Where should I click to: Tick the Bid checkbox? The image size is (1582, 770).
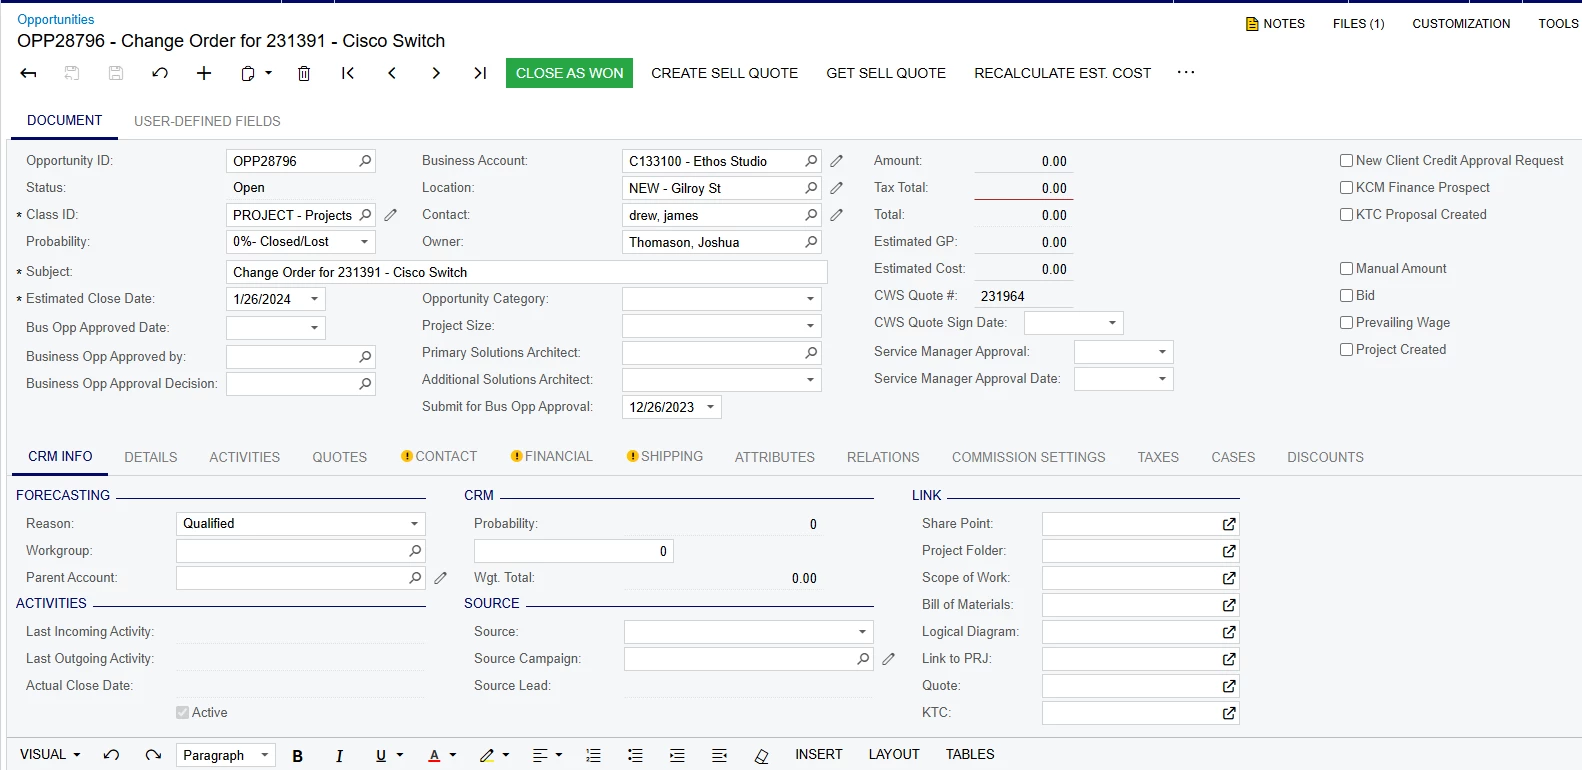point(1346,296)
